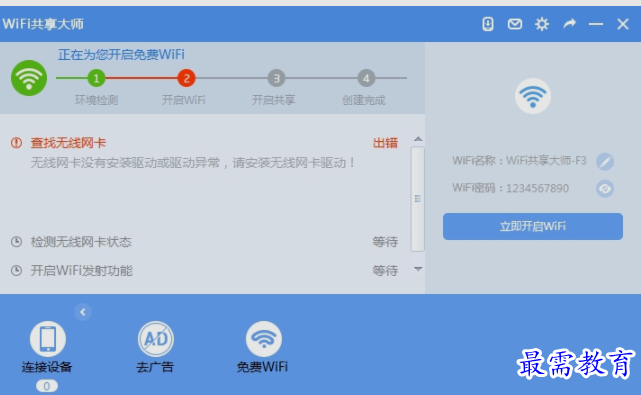Open 连接设备 phone icon

pos(48,339)
